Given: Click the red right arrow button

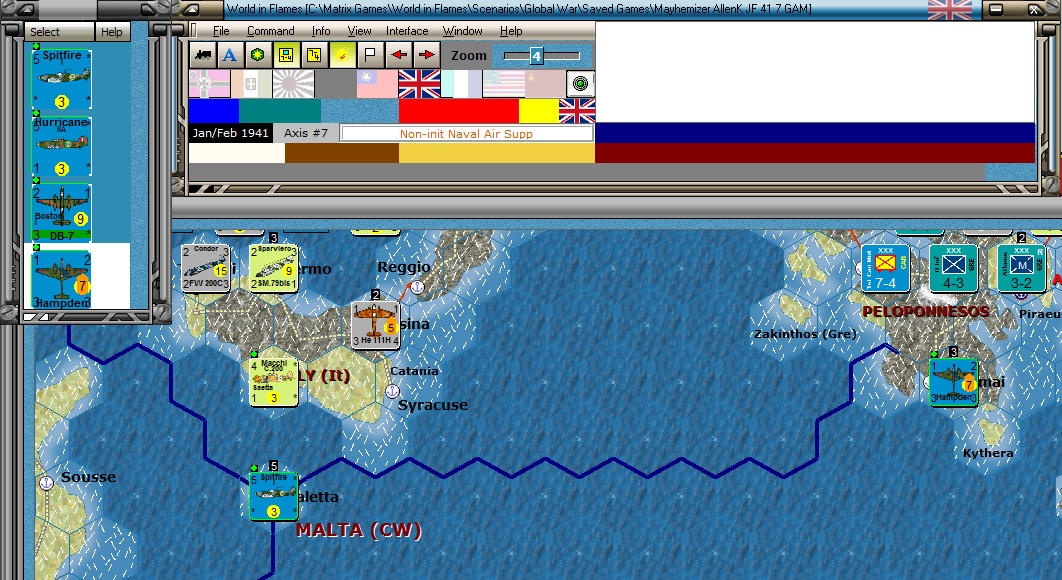Looking at the screenshot, I should pos(426,56).
